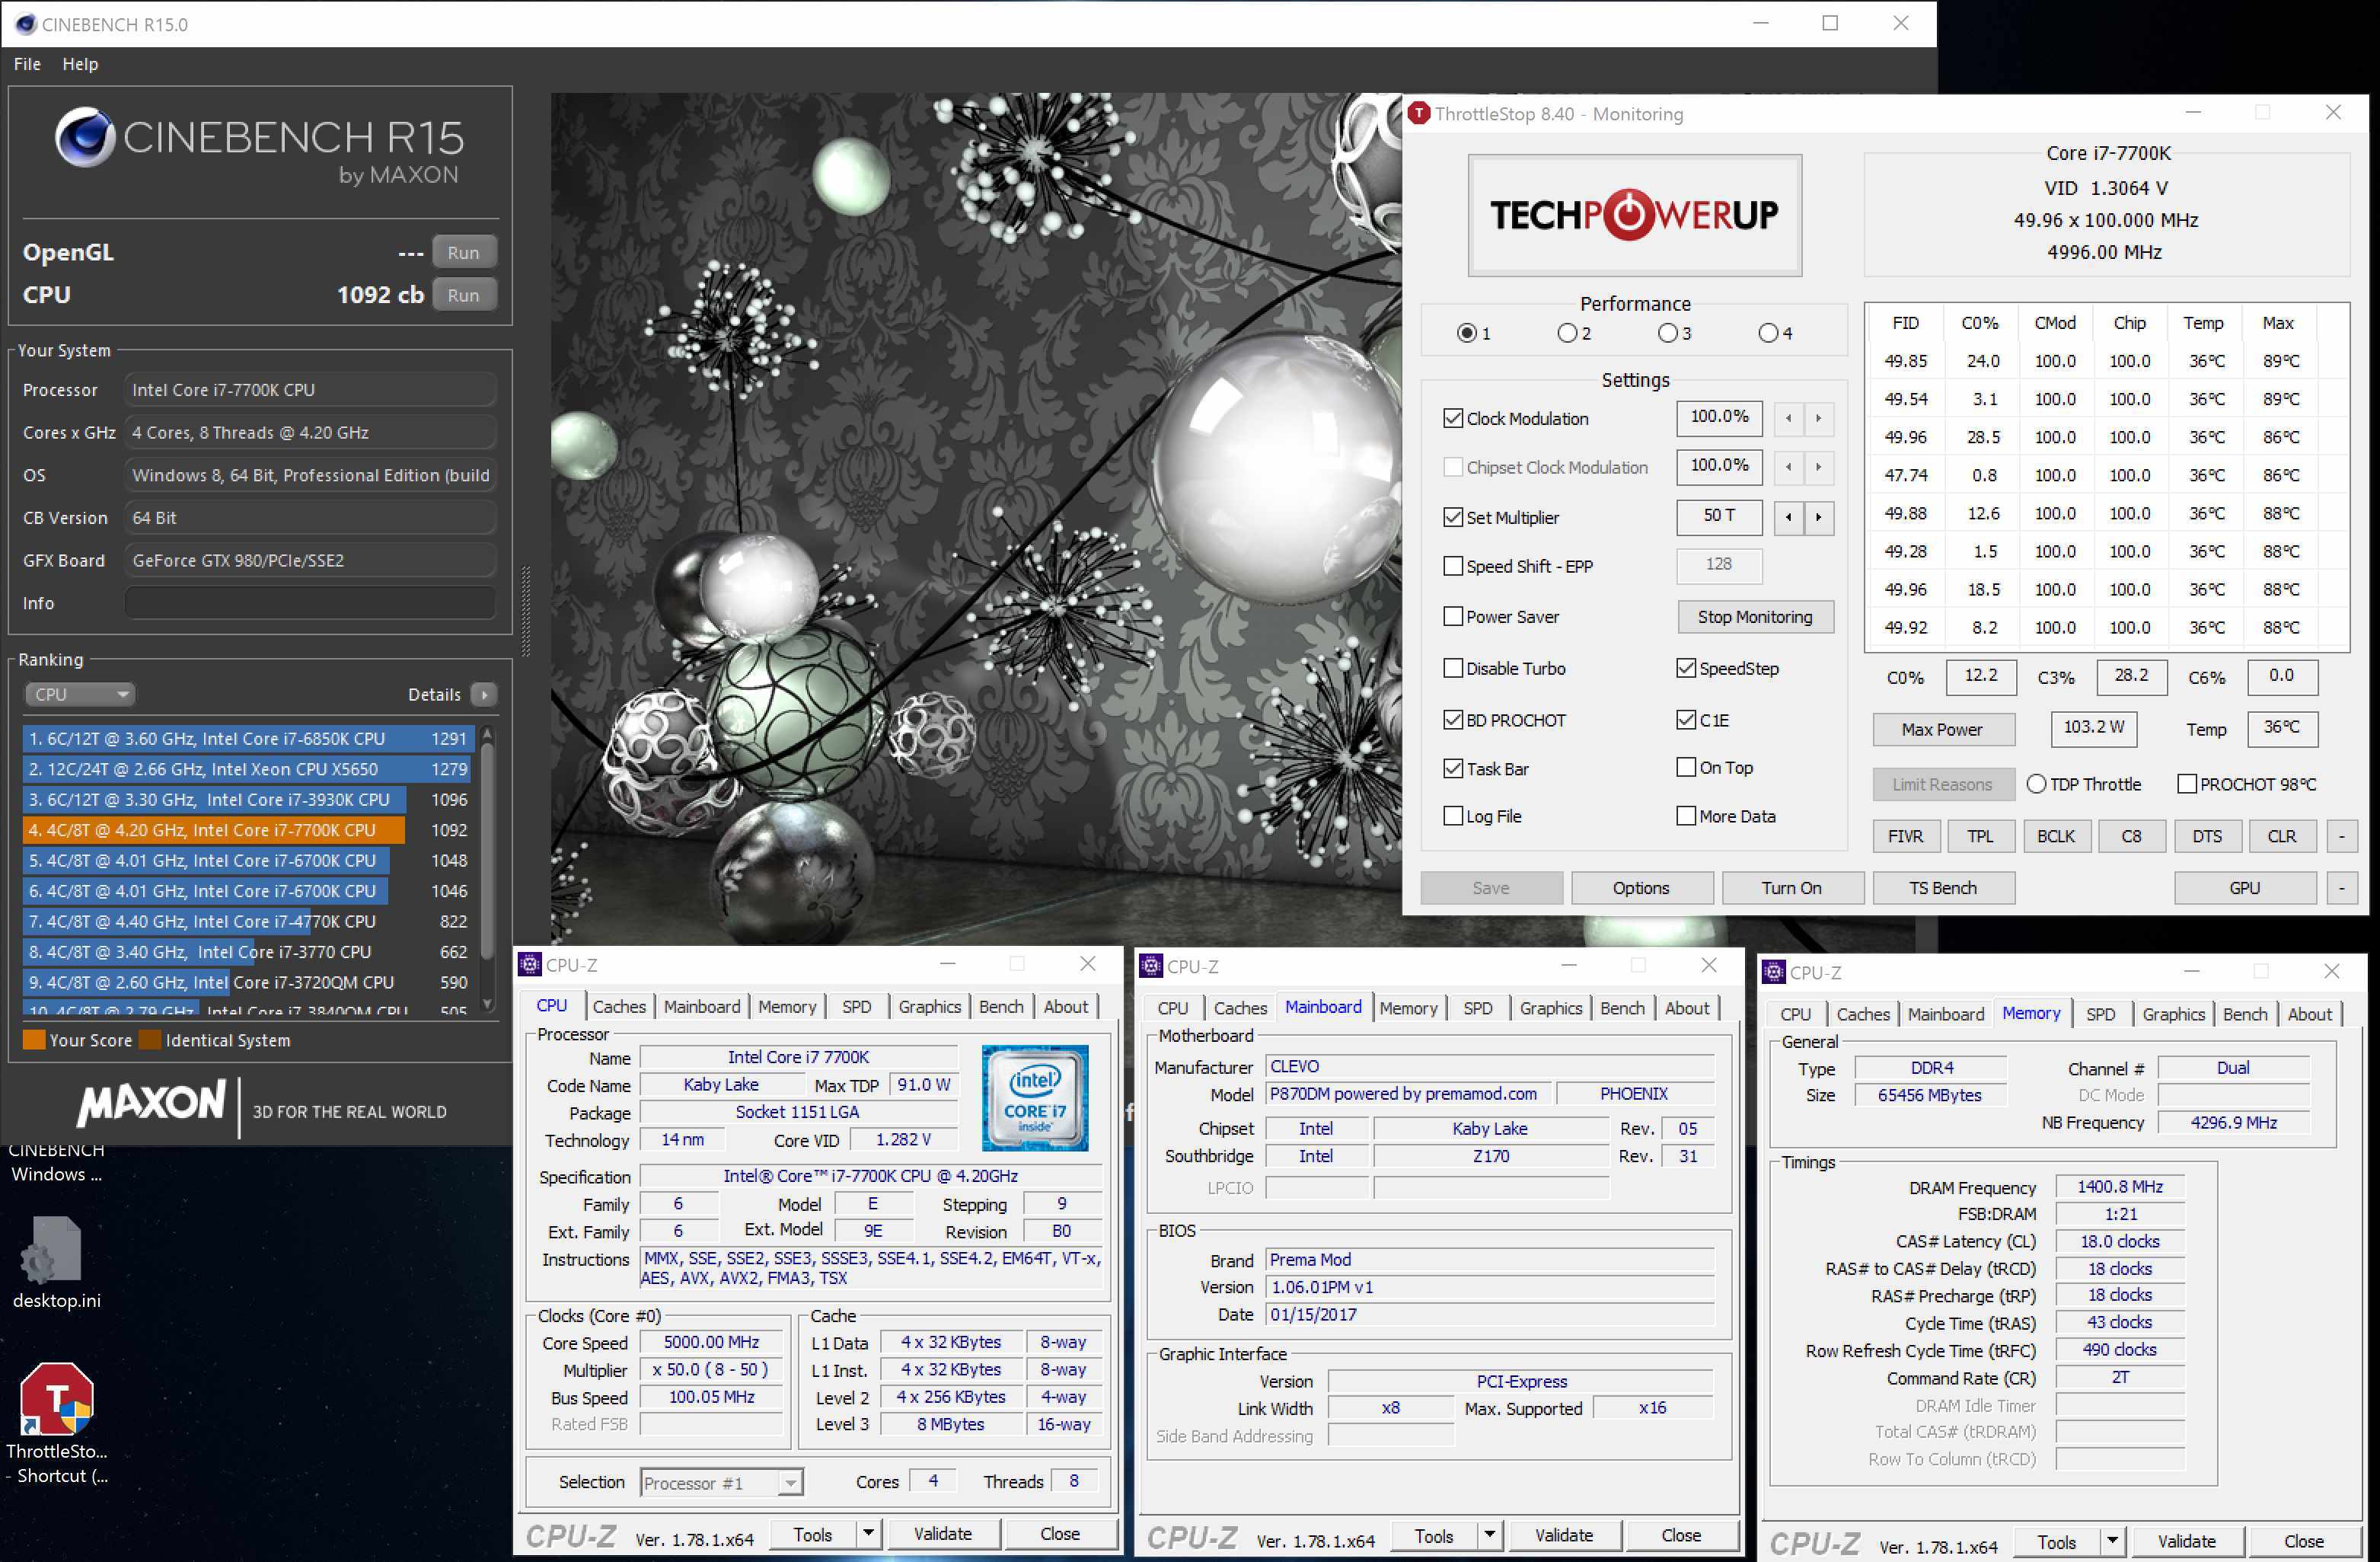Click the ThrottleStop title bar icon

(x=1418, y=113)
